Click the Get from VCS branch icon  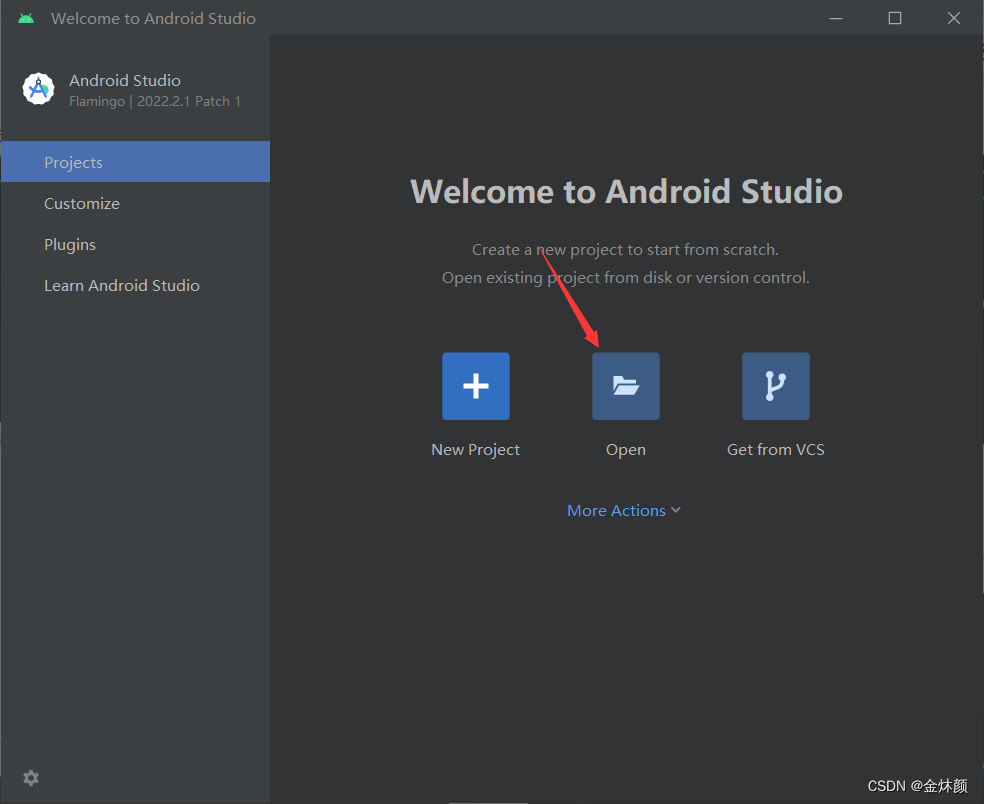[x=776, y=386]
